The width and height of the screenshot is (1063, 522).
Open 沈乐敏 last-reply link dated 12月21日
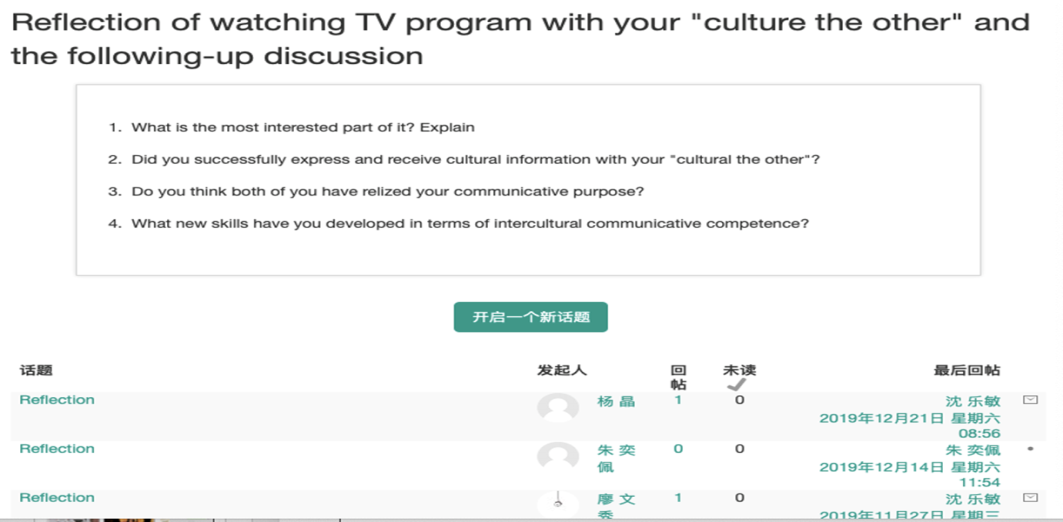coord(973,402)
